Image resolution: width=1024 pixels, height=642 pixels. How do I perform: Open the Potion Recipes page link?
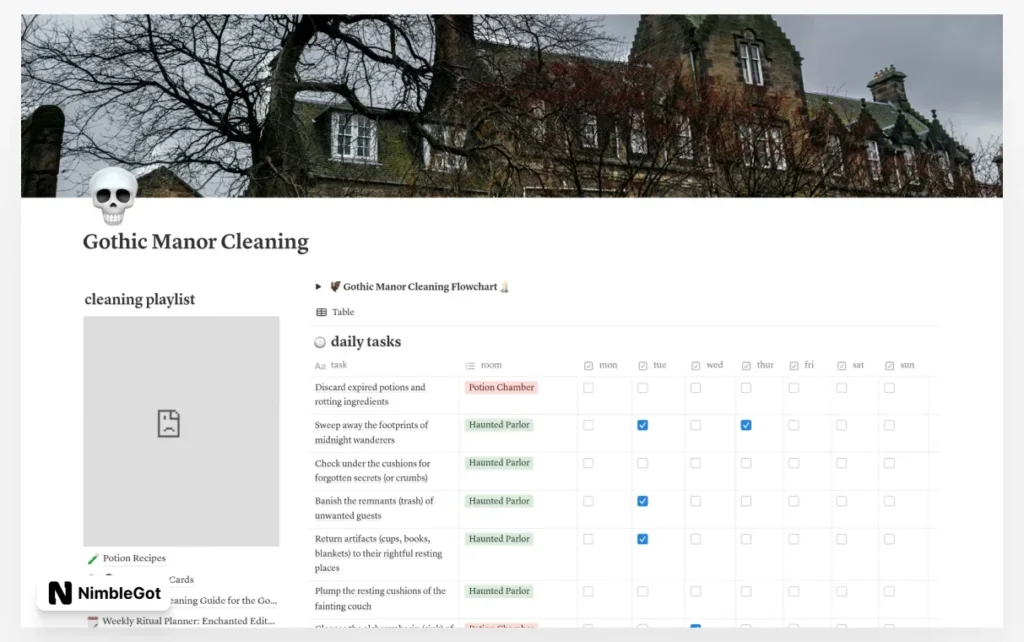tap(134, 558)
